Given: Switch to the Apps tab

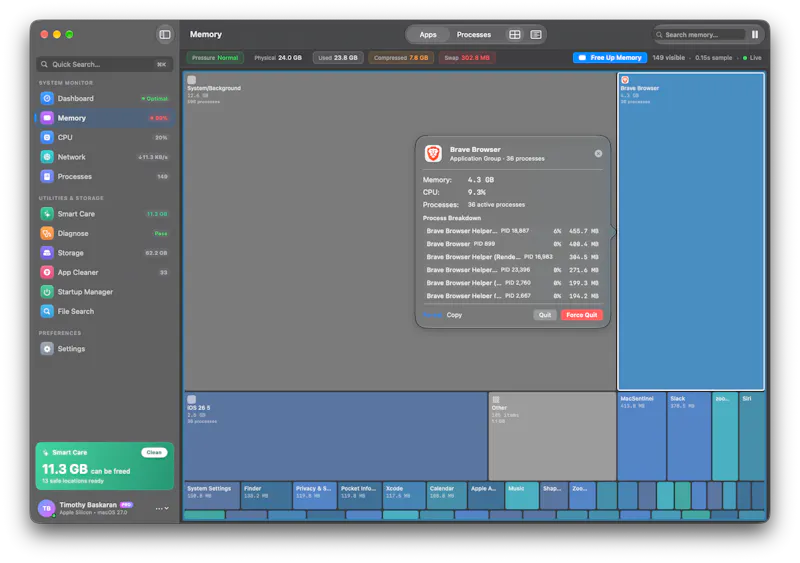Looking at the screenshot, I should (428, 35).
